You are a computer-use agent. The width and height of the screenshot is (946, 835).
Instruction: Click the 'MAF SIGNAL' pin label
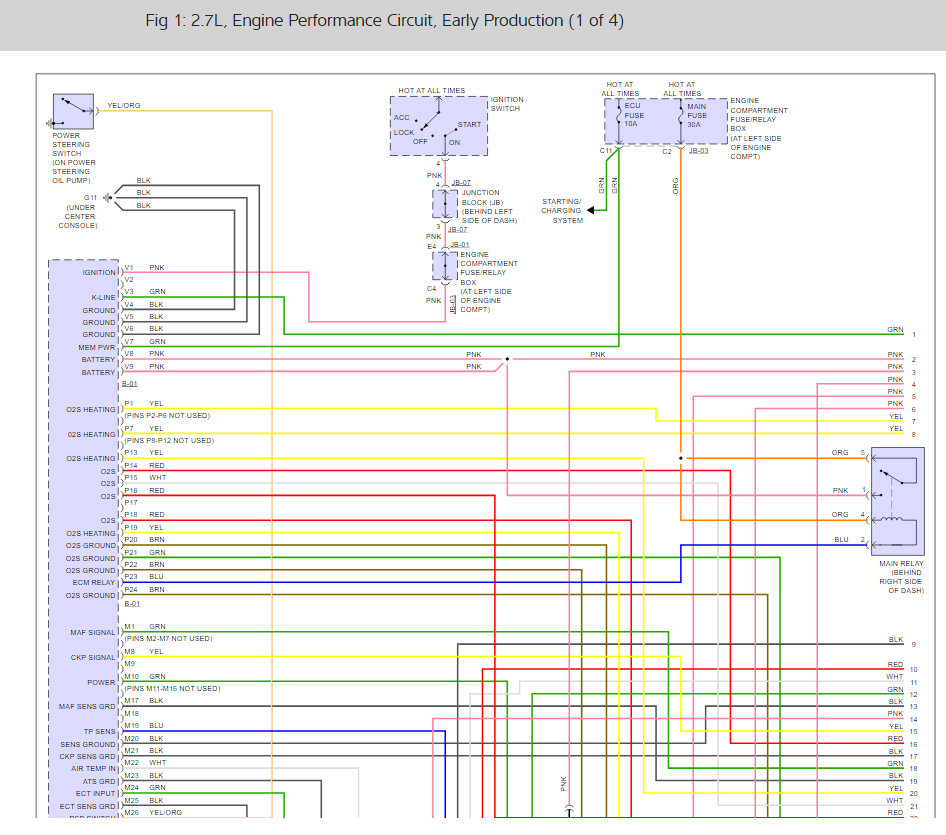point(92,632)
